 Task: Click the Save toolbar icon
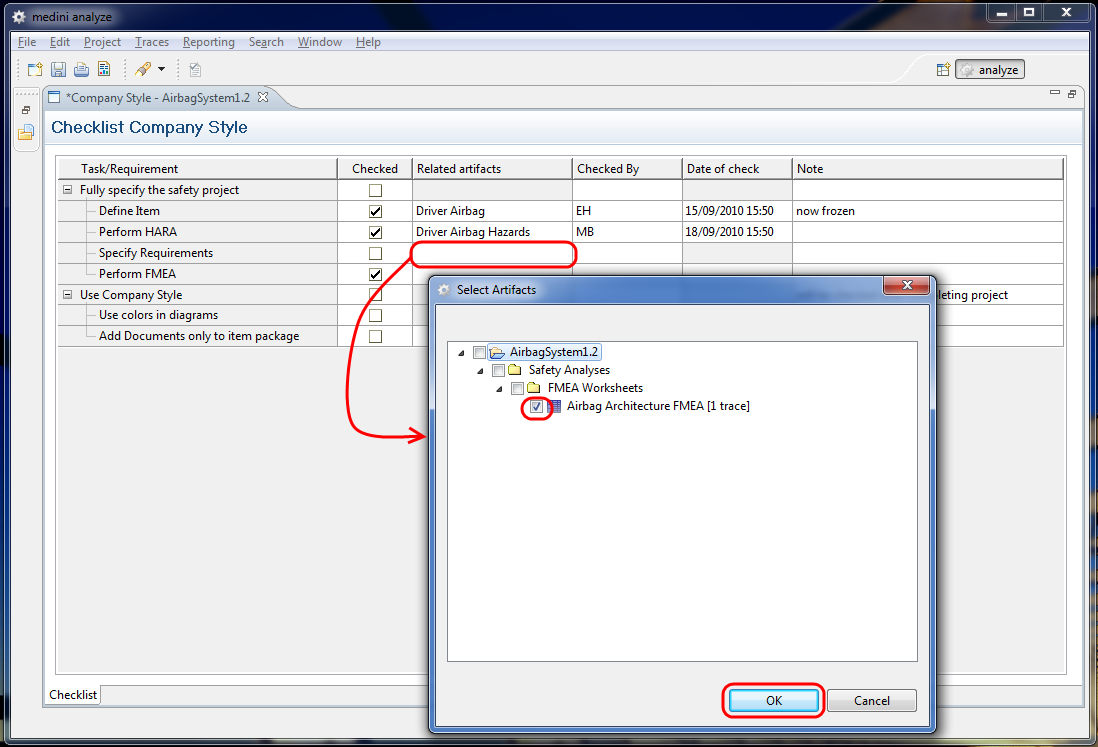pyautogui.click(x=58, y=69)
